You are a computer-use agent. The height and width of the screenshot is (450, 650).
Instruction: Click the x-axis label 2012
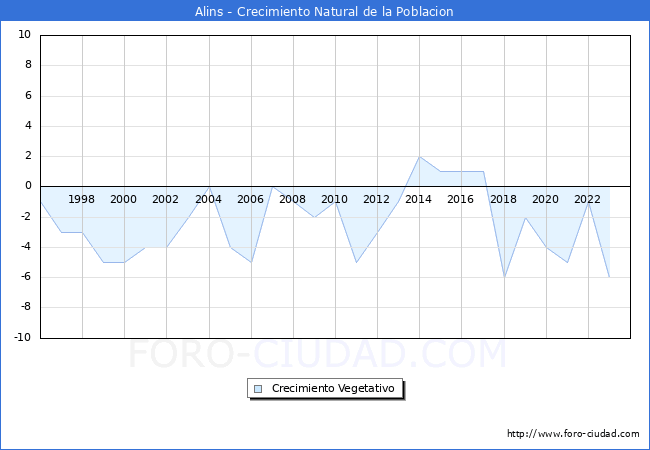pyautogui.click(x=376, y=199)
